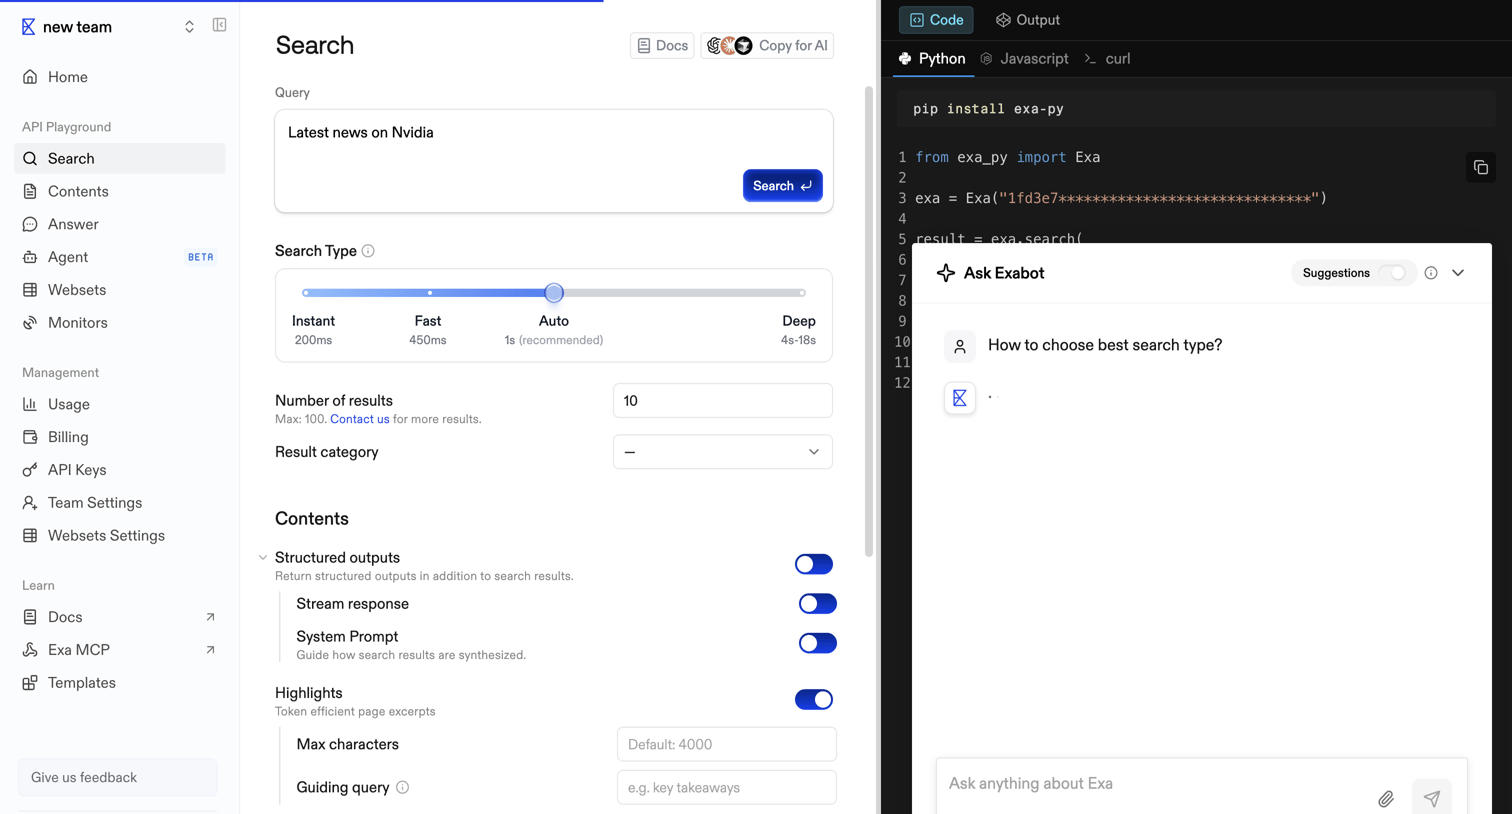Screen dimensions: 1512x814
Task: Show Search Type info tooltip icon
Action: (368, 251)
